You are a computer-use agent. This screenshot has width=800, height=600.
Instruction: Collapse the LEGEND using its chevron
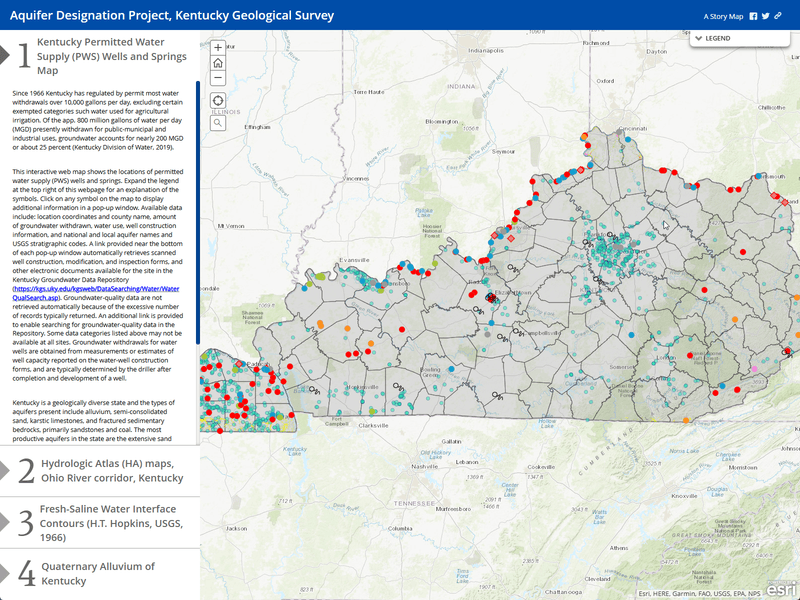tap(700, 38)
